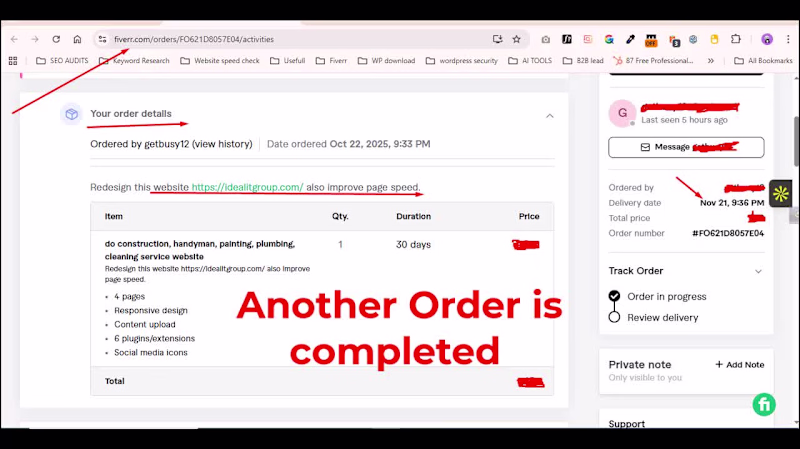Go back with the browser back arrow

coord(14,39)
